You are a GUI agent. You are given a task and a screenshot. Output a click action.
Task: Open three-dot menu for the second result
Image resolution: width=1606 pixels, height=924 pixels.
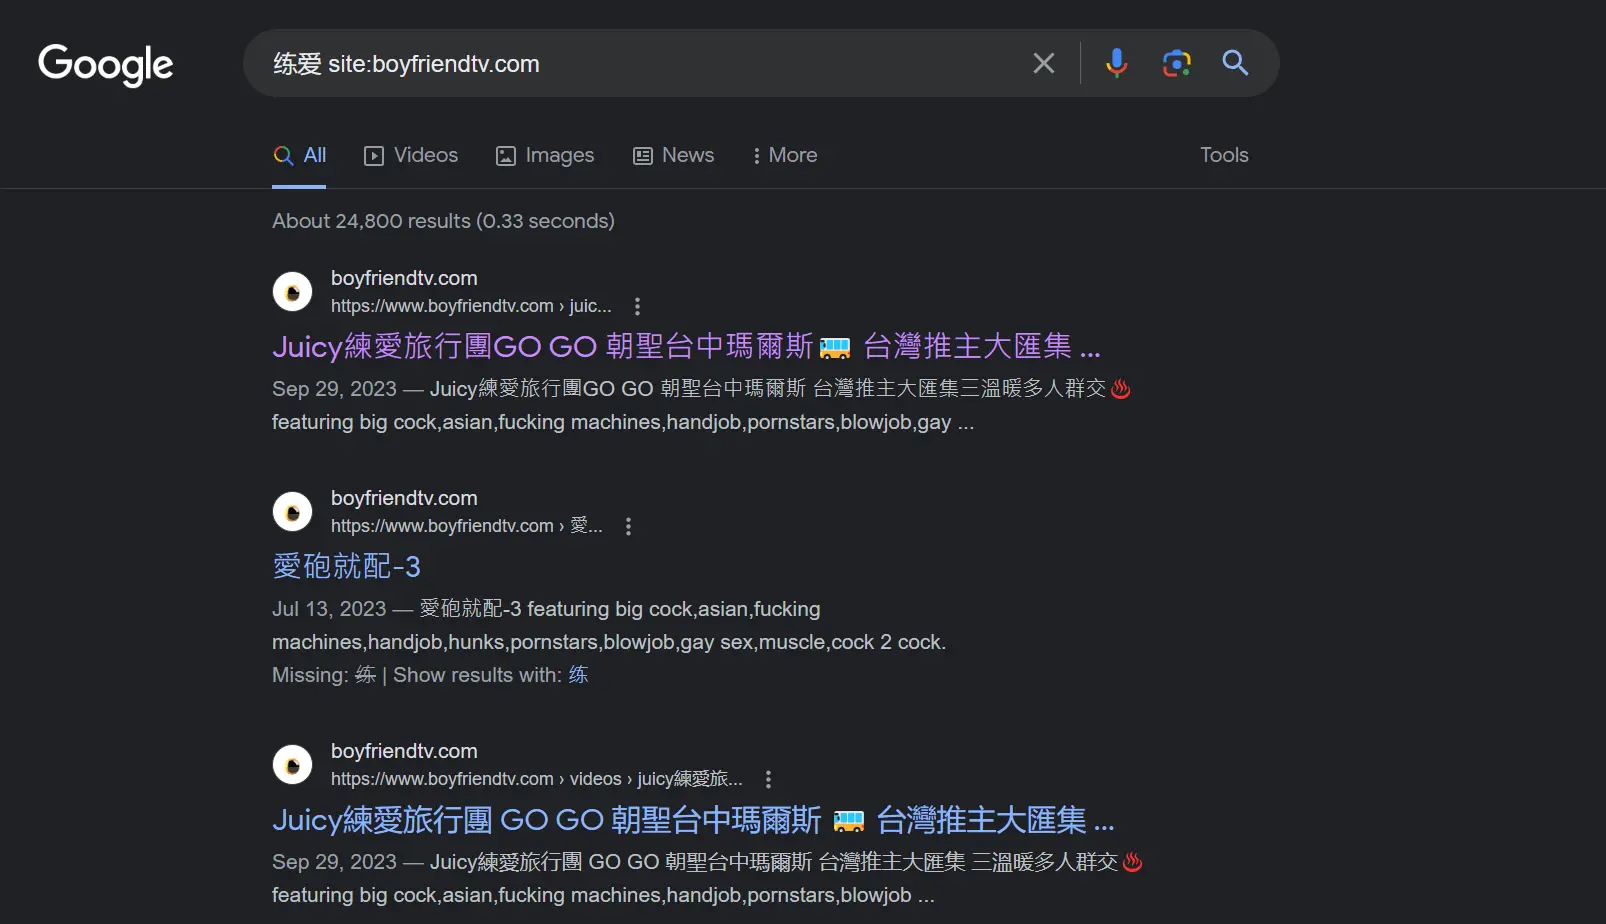point(628,527)
